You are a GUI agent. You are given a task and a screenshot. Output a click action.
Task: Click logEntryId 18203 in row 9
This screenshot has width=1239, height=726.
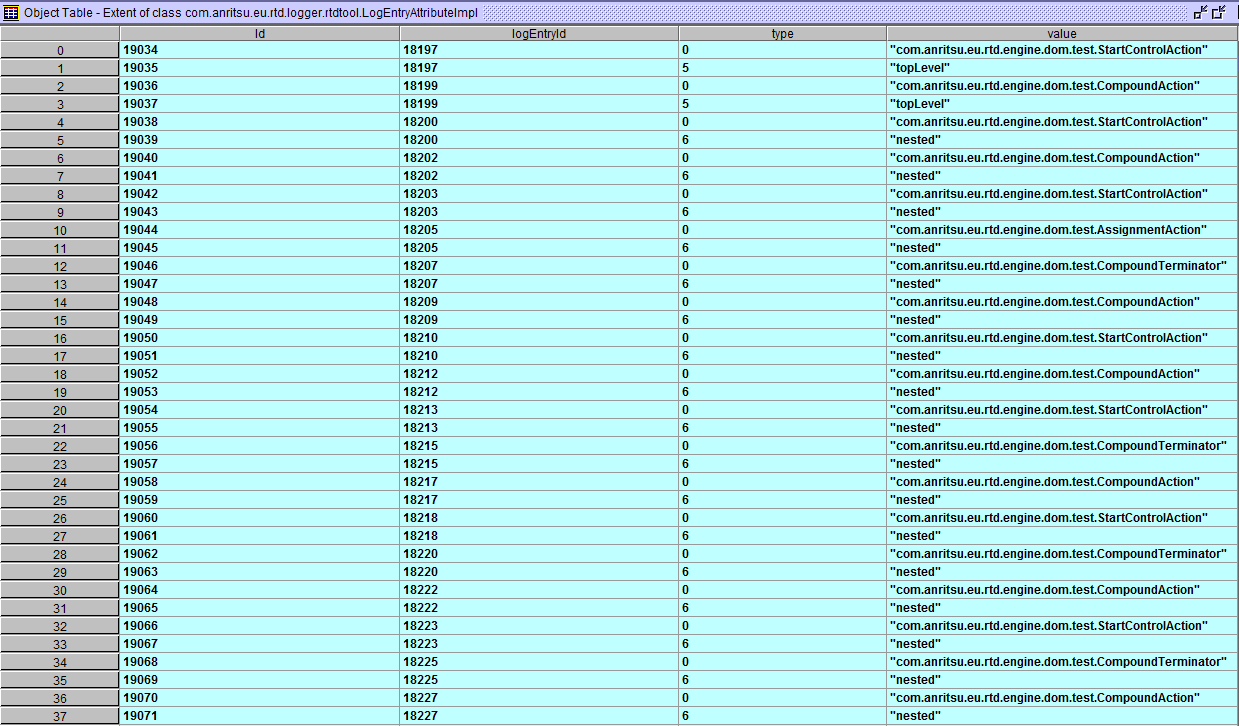coord(539,212)
